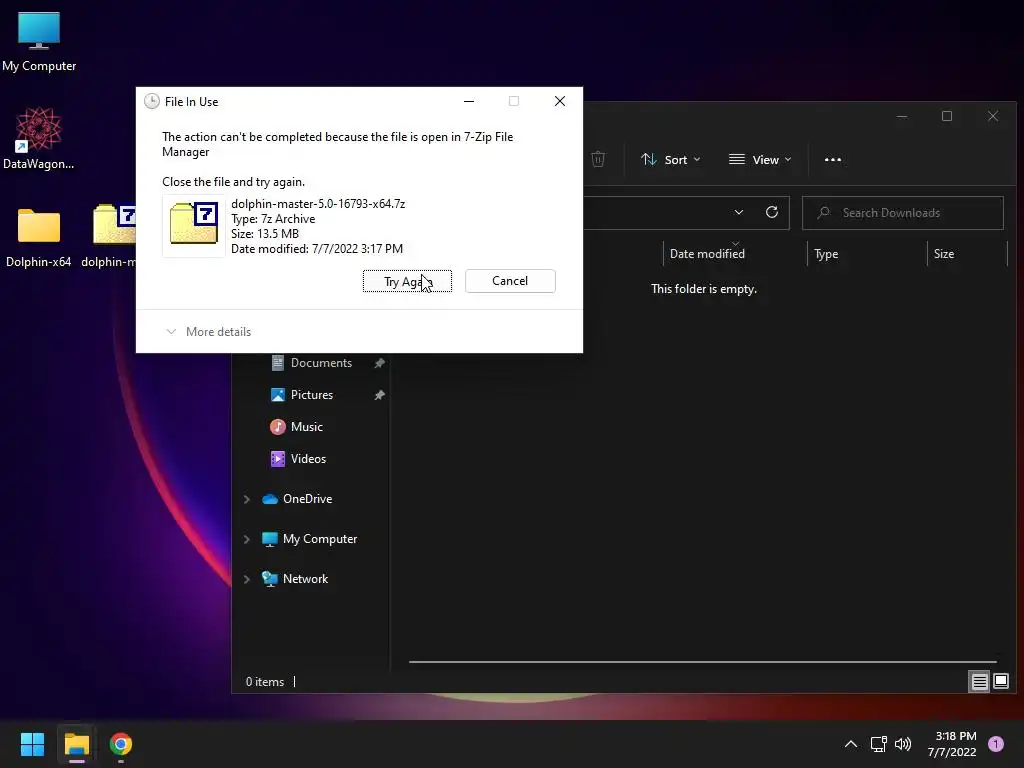Open Sort dropdown in File Explorer
Image resolution: width=1024 pixels, height=768 pixels.
(670, 160)
